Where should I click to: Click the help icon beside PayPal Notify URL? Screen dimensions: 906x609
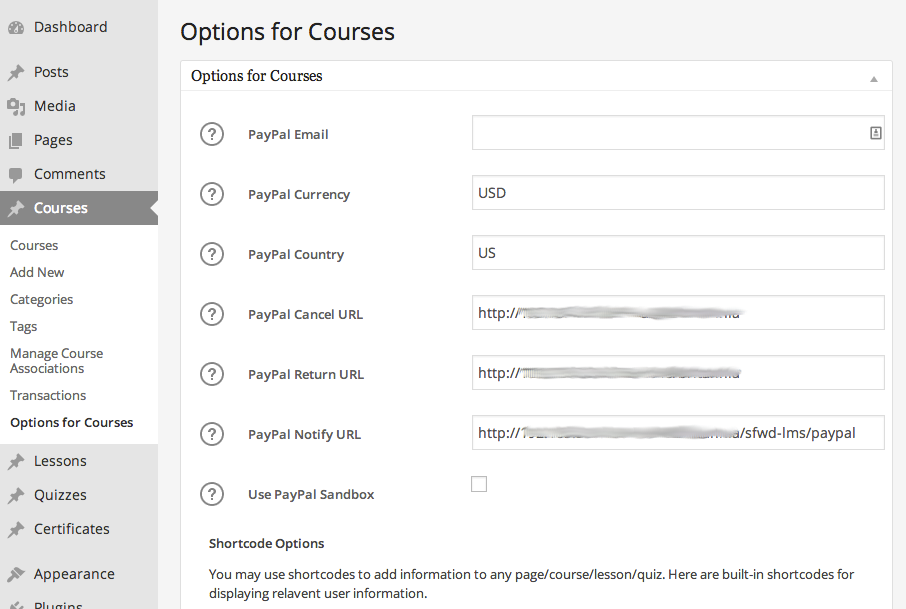tap(212, 434)
